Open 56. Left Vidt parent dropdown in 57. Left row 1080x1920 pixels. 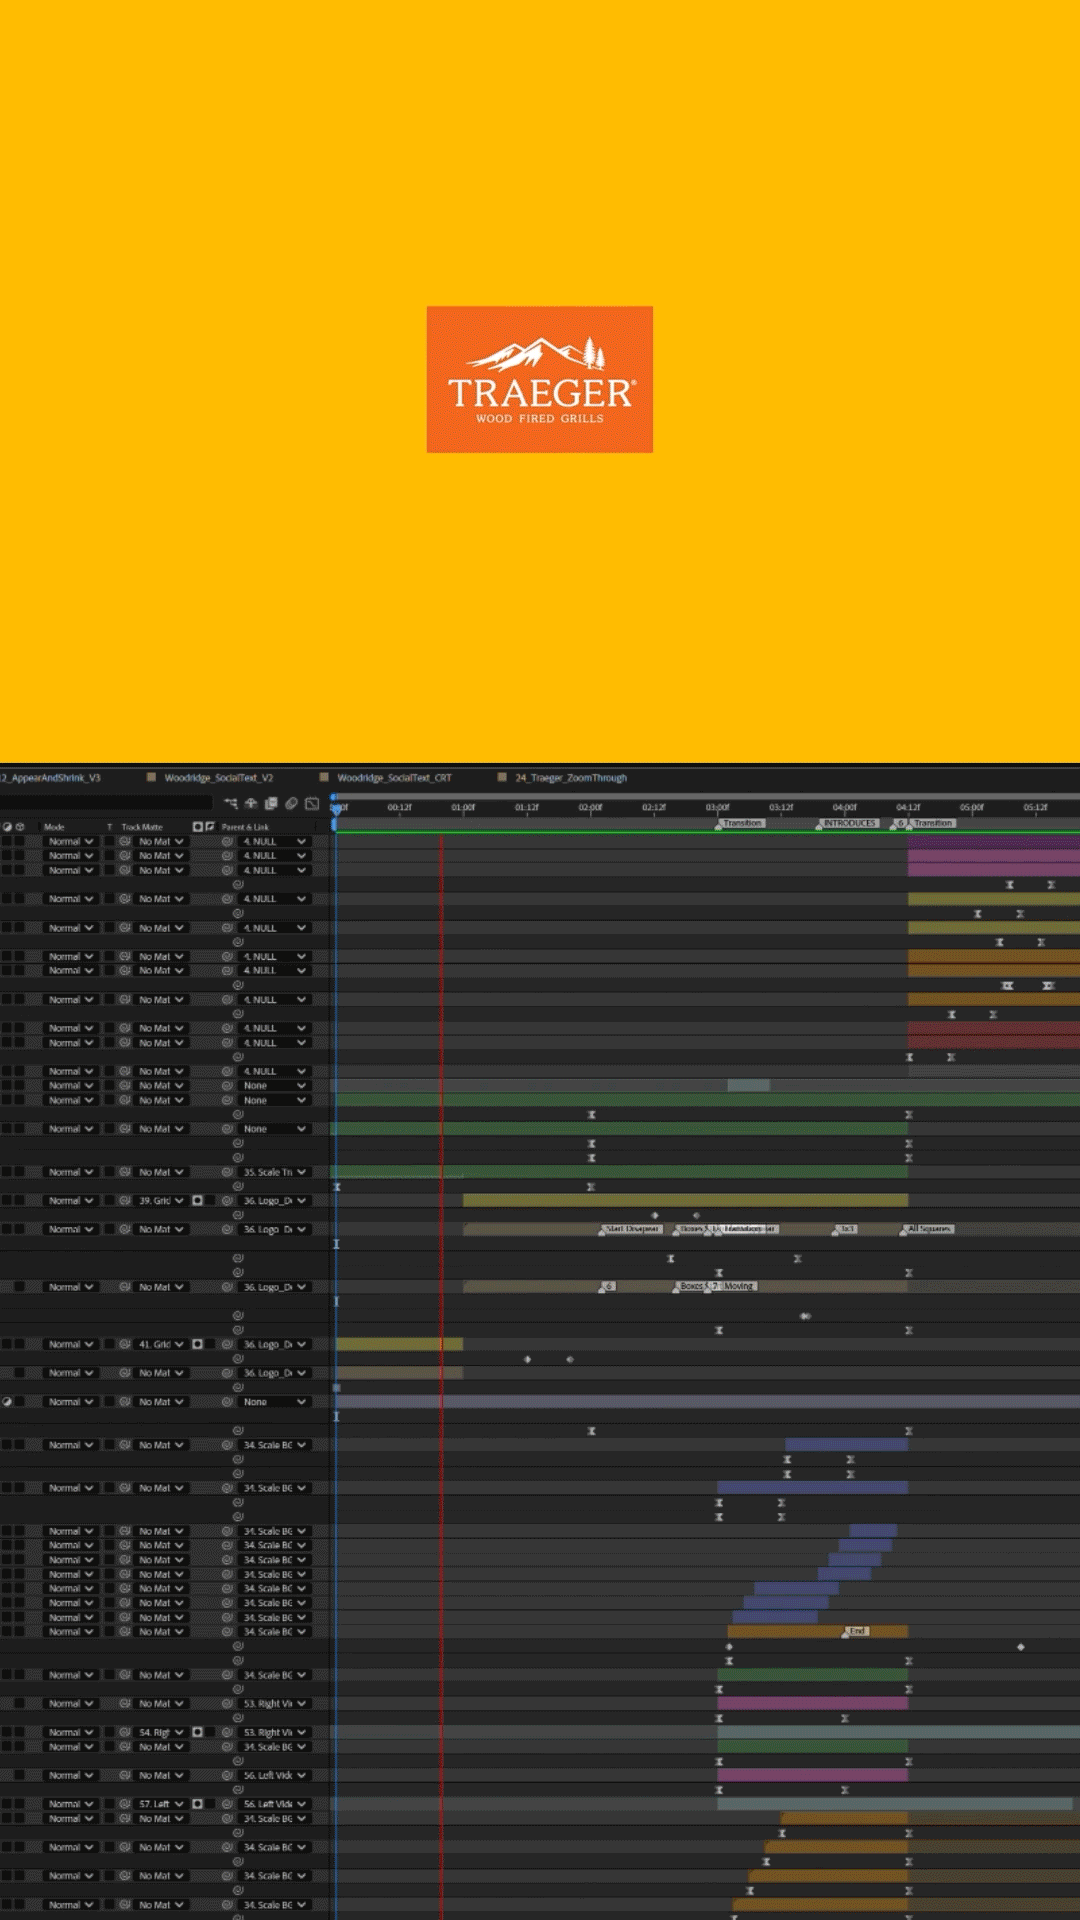273,1805
